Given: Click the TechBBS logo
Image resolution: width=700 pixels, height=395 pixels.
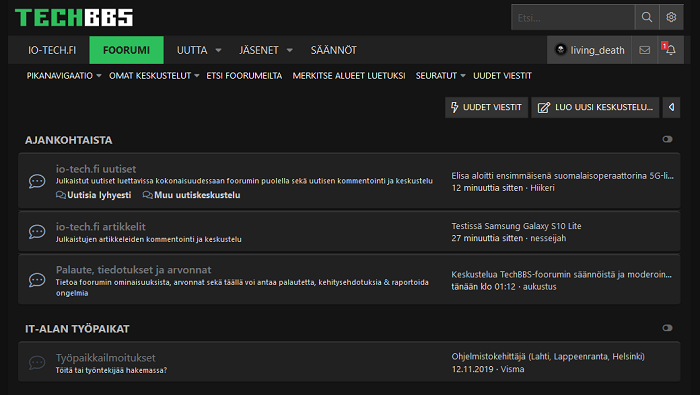Looking at the screenshot, I should [74, 17].
